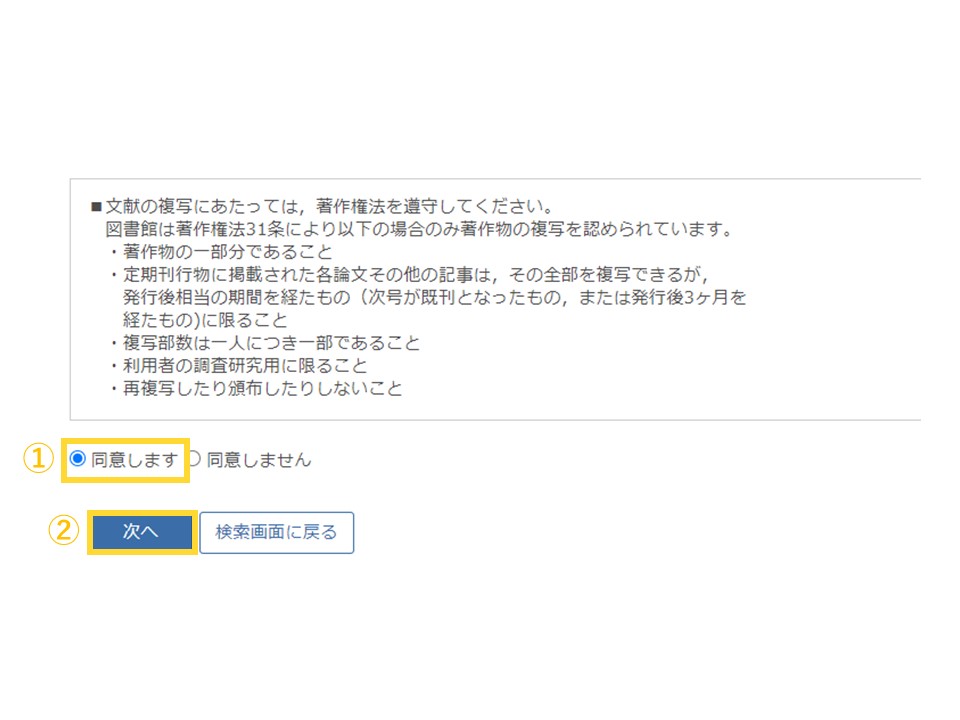Click the line 再複写したり頒布したりしないこと
960x720 pixels.
coord(262,388)
